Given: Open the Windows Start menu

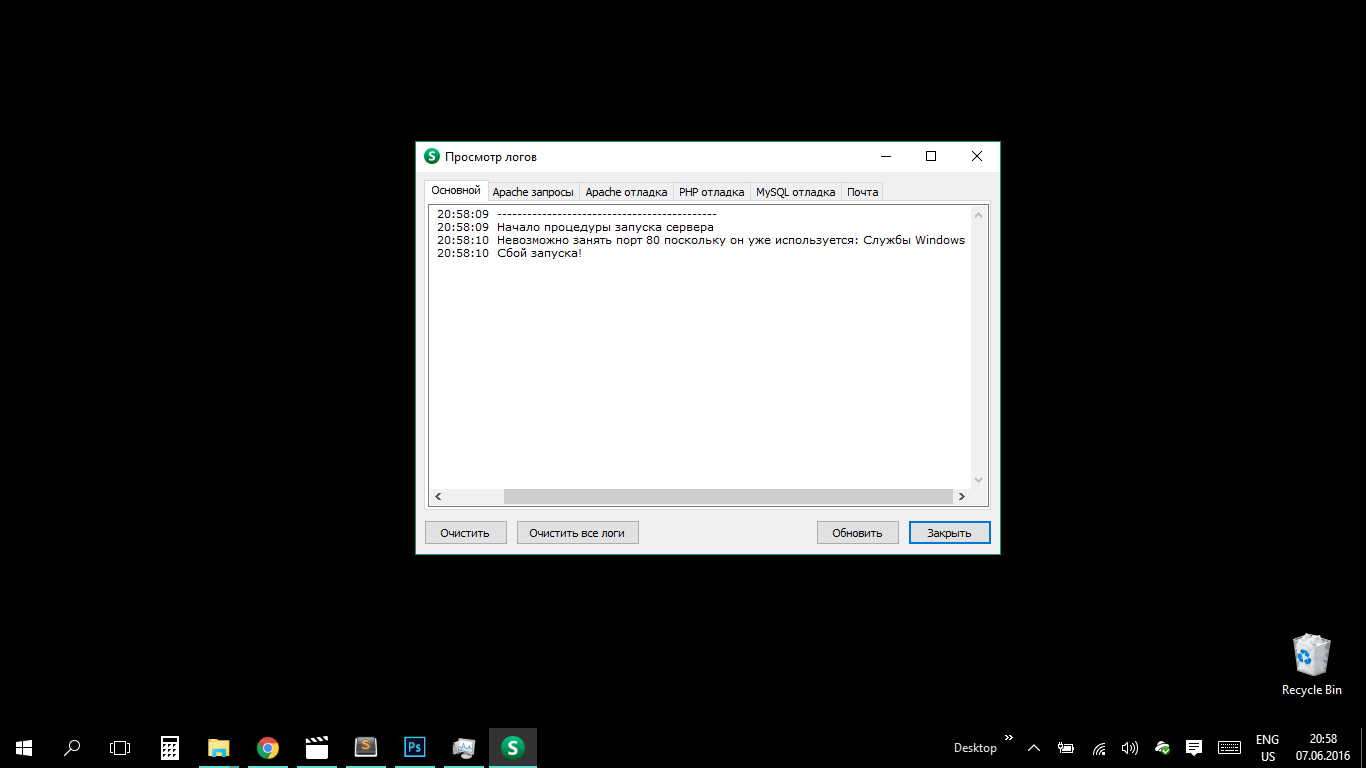Looking at the screenshot, I should click(x=24, y=747).
